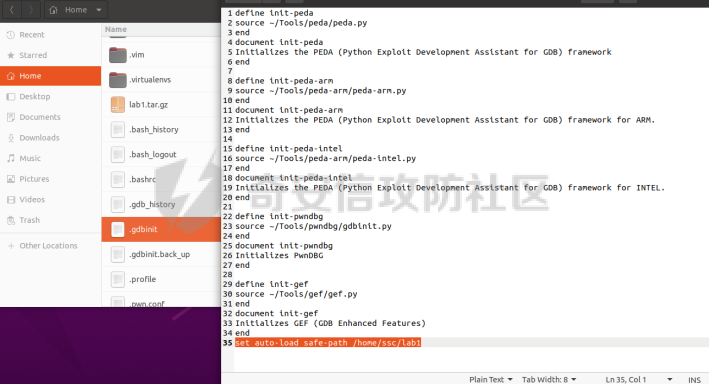The height and width of the screenshot is (385, 709).
Task: Click the Desktop sidebar icon
Action: click(11, 96)
